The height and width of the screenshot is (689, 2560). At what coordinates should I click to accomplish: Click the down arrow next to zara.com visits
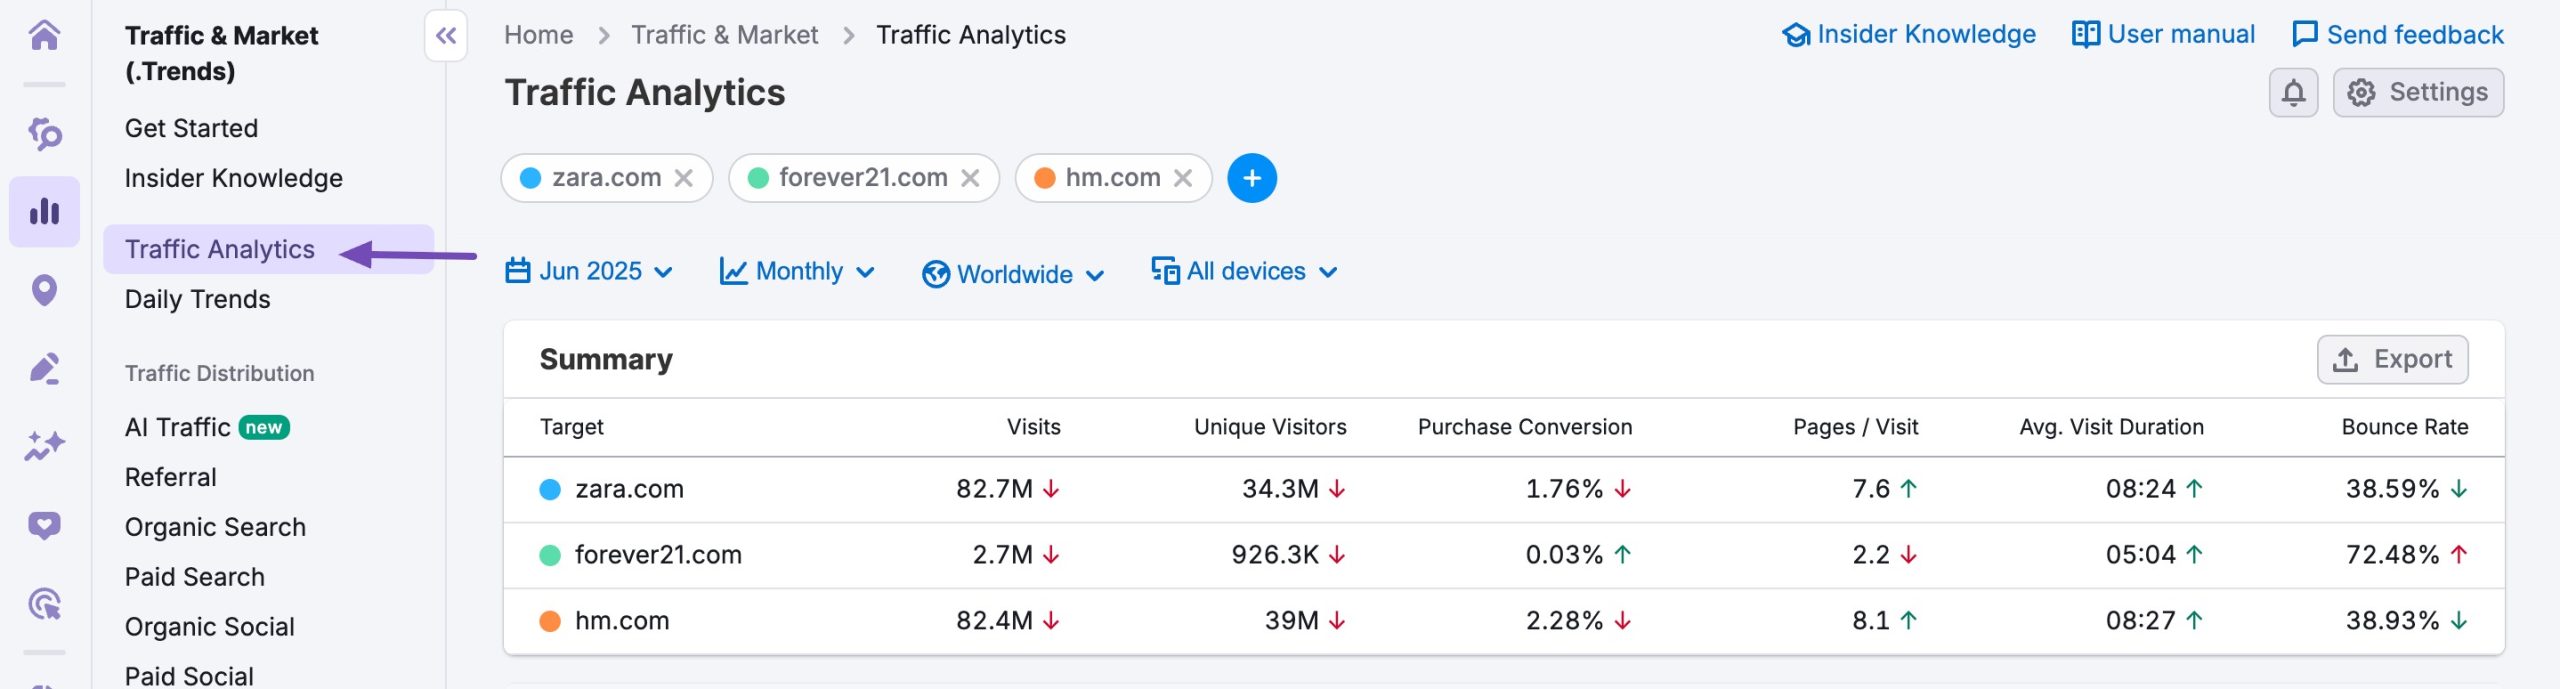click(1051, 489)
